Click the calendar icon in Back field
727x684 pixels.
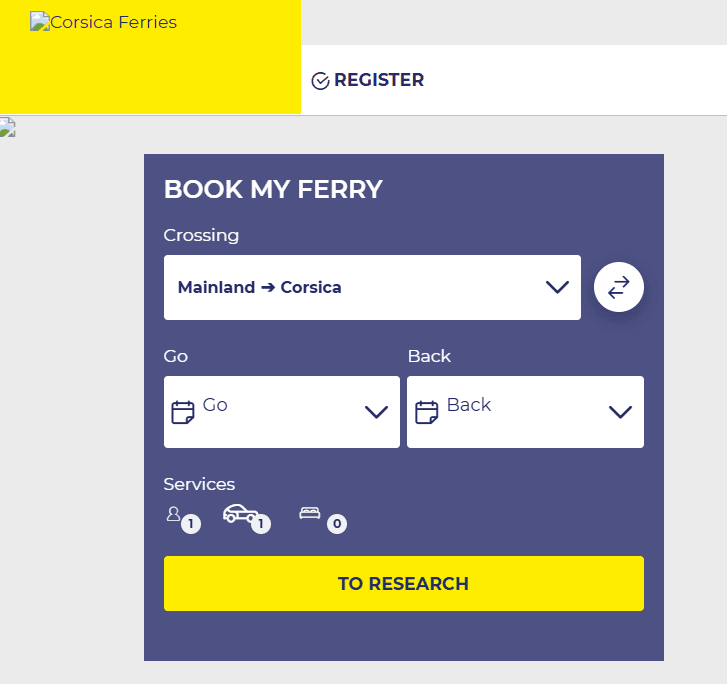[x=427, y=412]
